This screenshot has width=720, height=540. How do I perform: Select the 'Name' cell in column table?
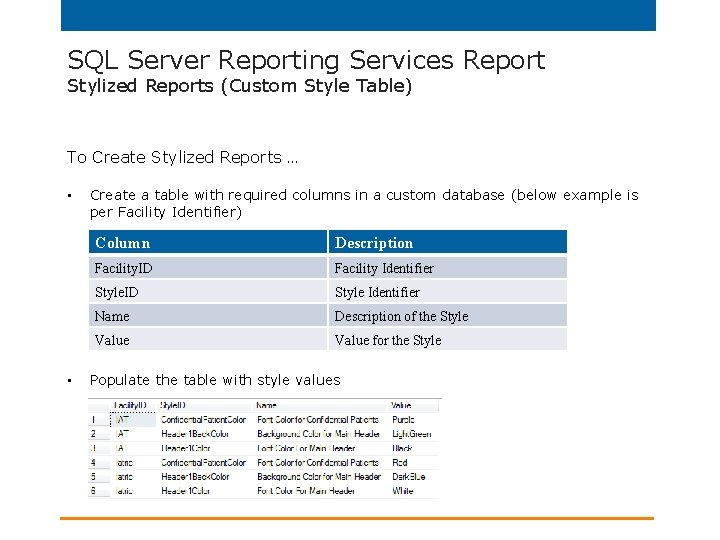tap(208, 316)
